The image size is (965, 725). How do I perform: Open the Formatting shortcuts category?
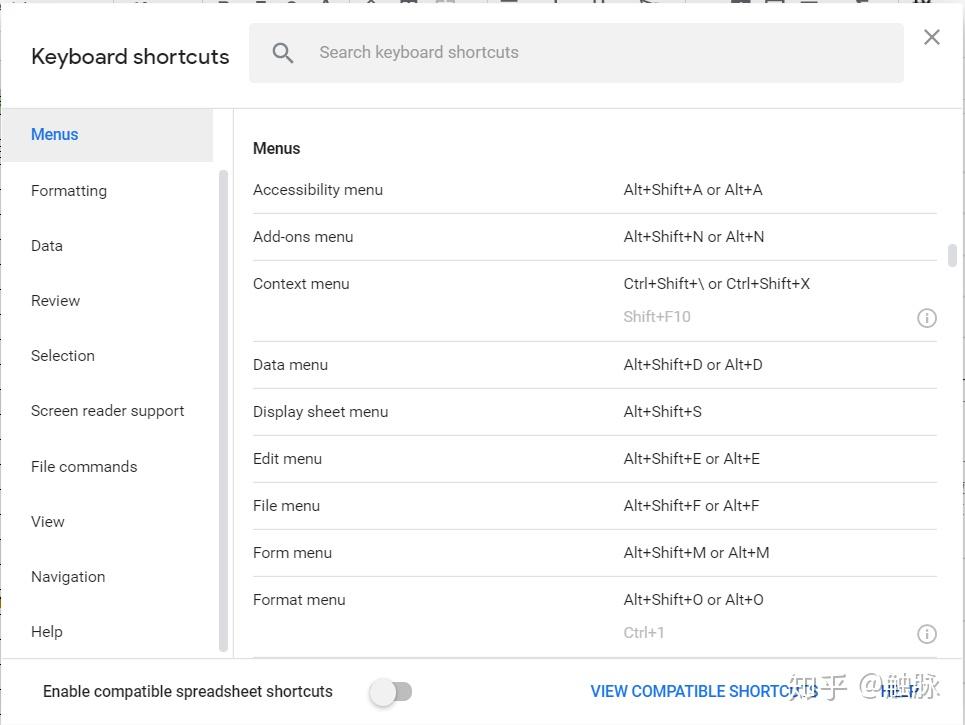[69, 191]
